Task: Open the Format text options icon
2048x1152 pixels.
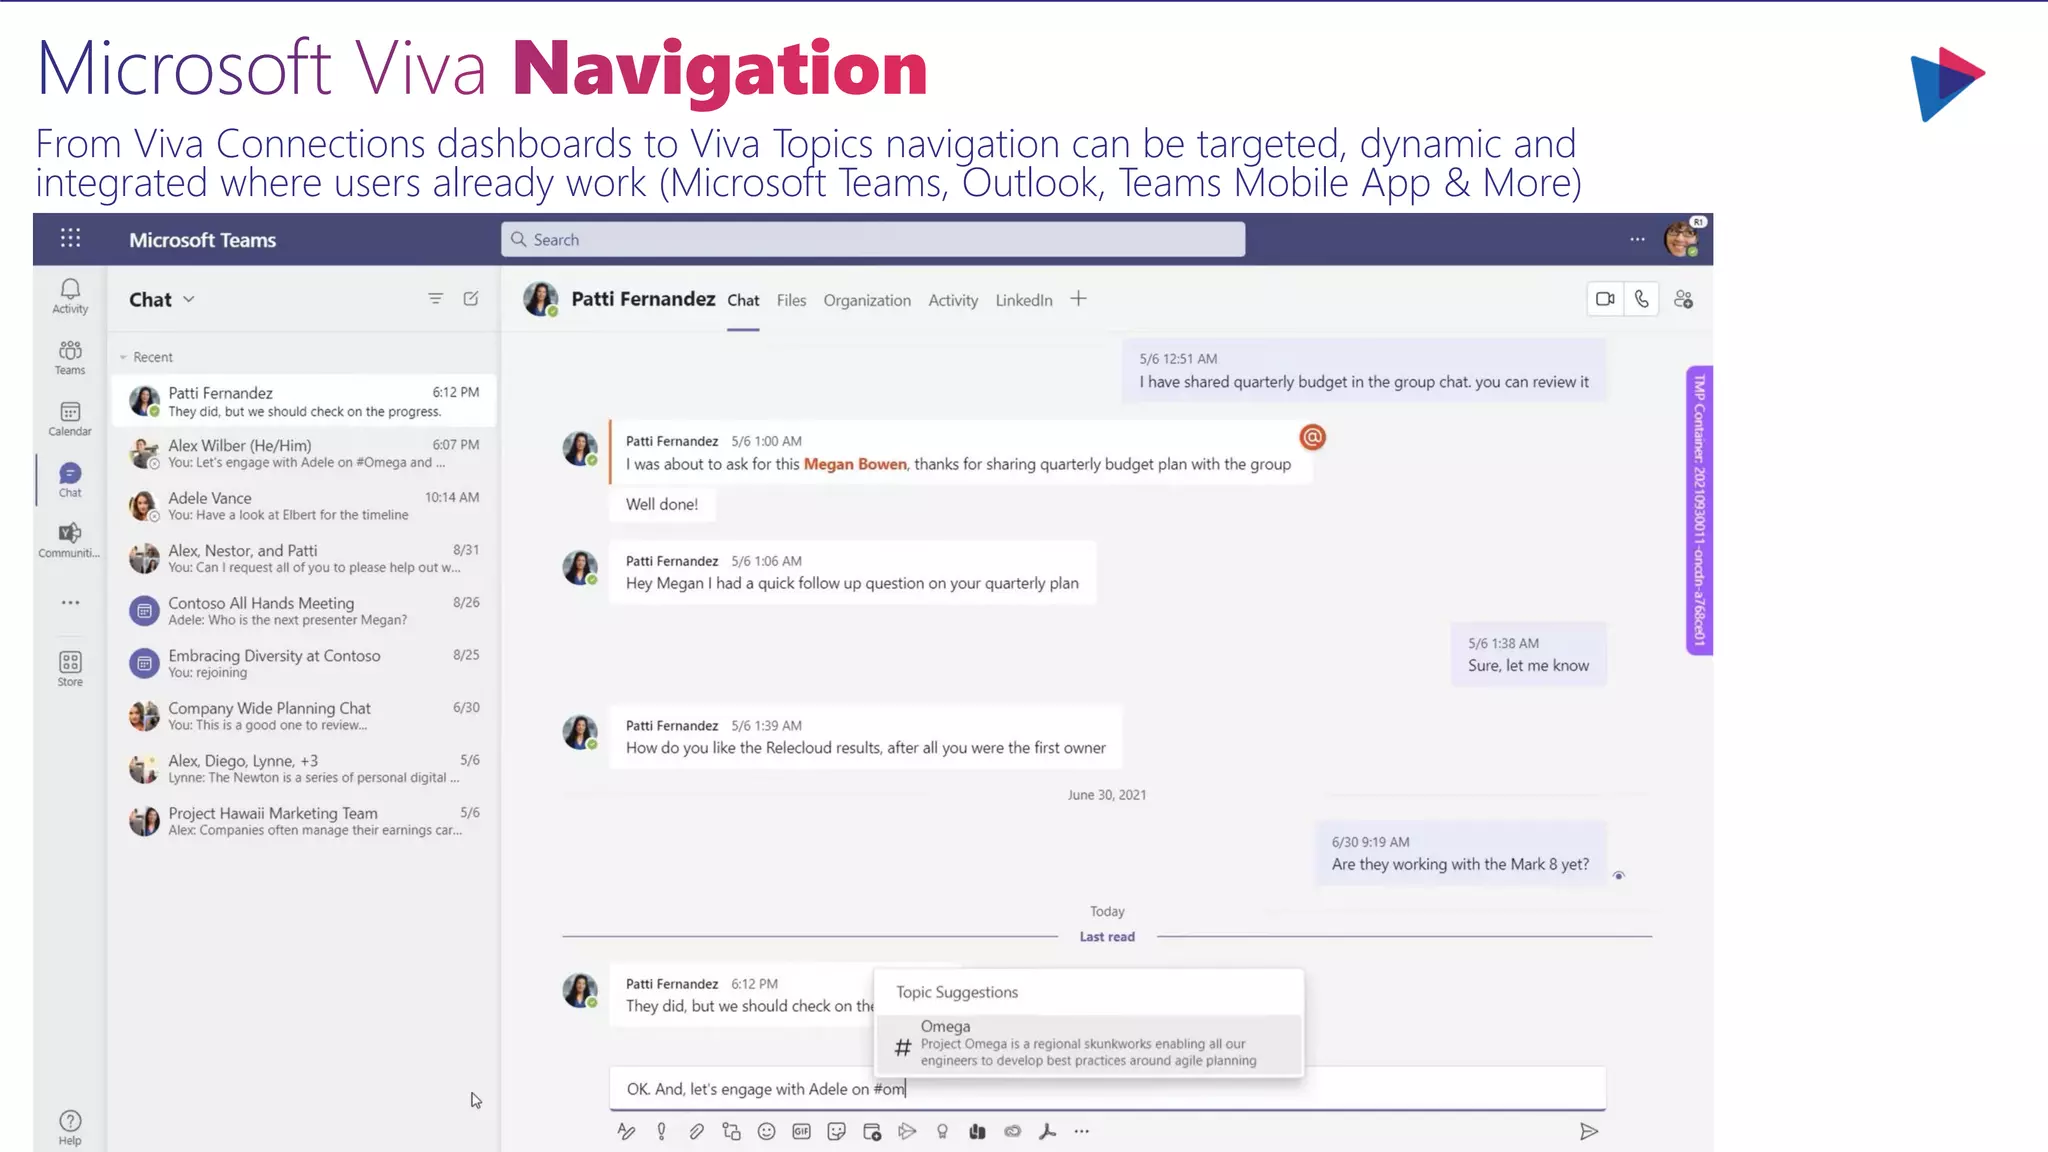Action: tap(626, 1131)
